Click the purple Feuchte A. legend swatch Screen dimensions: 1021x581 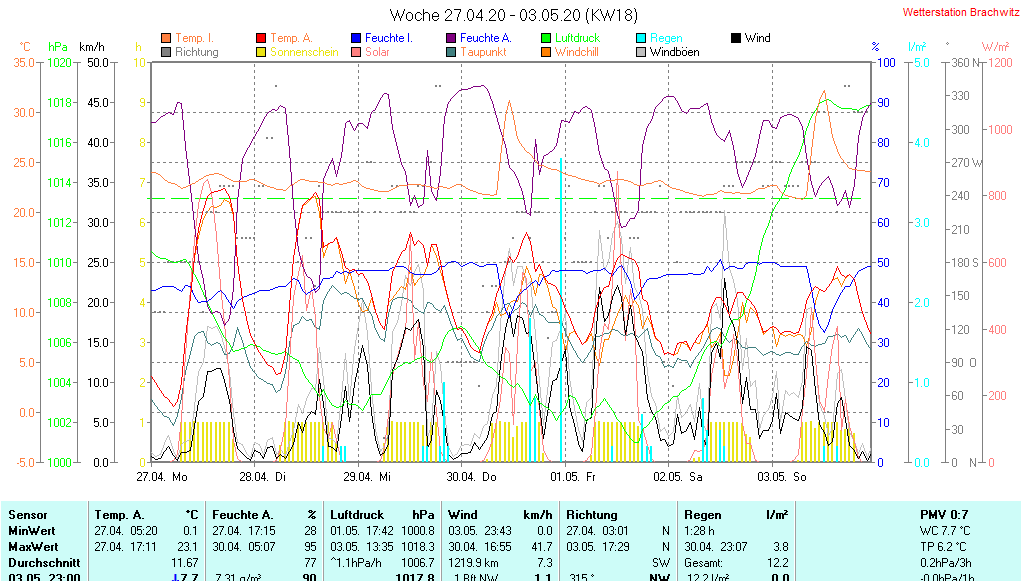[451, 38]
